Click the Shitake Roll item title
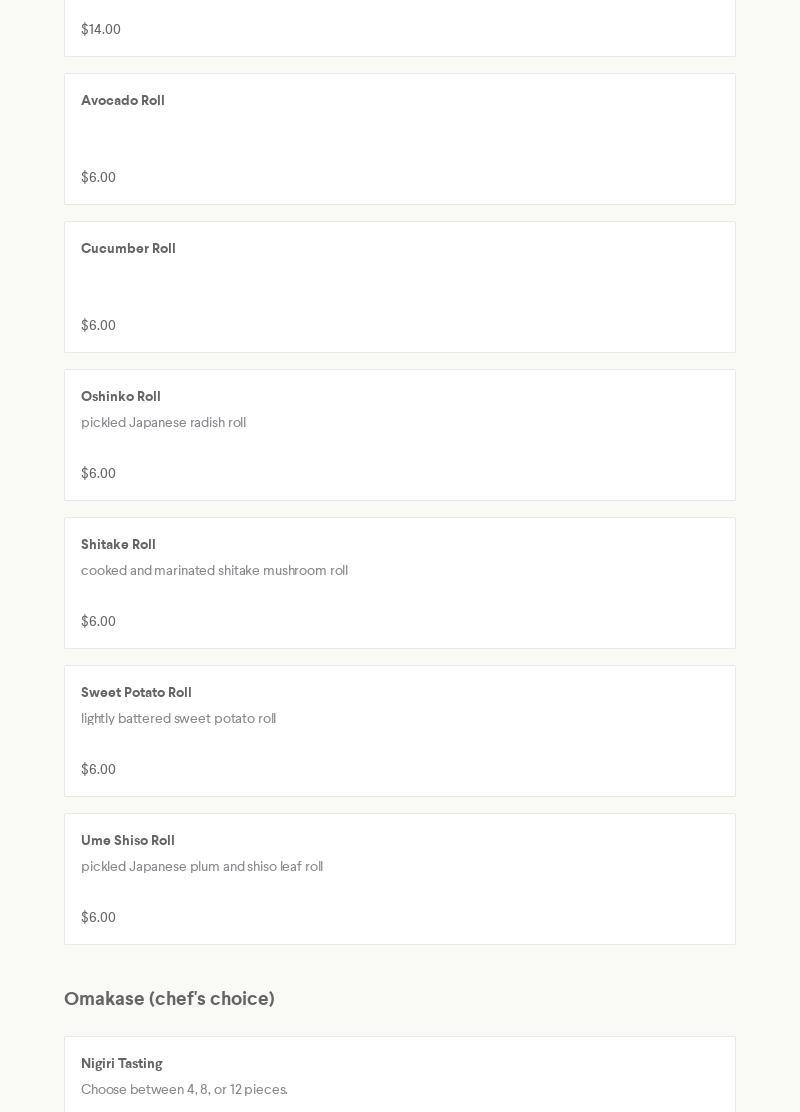The image size is (800, 1112). pos(118,545)
